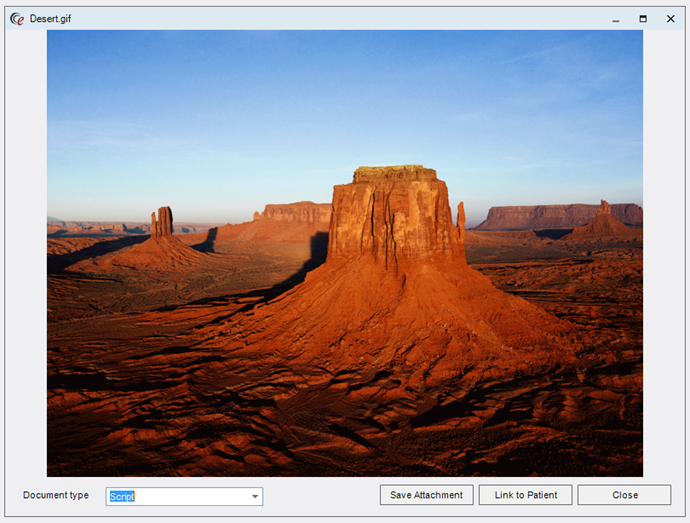Viewport: 690px width, 523px height.
Task: Minimize the Desert.gif window
Action: (615, 18)
